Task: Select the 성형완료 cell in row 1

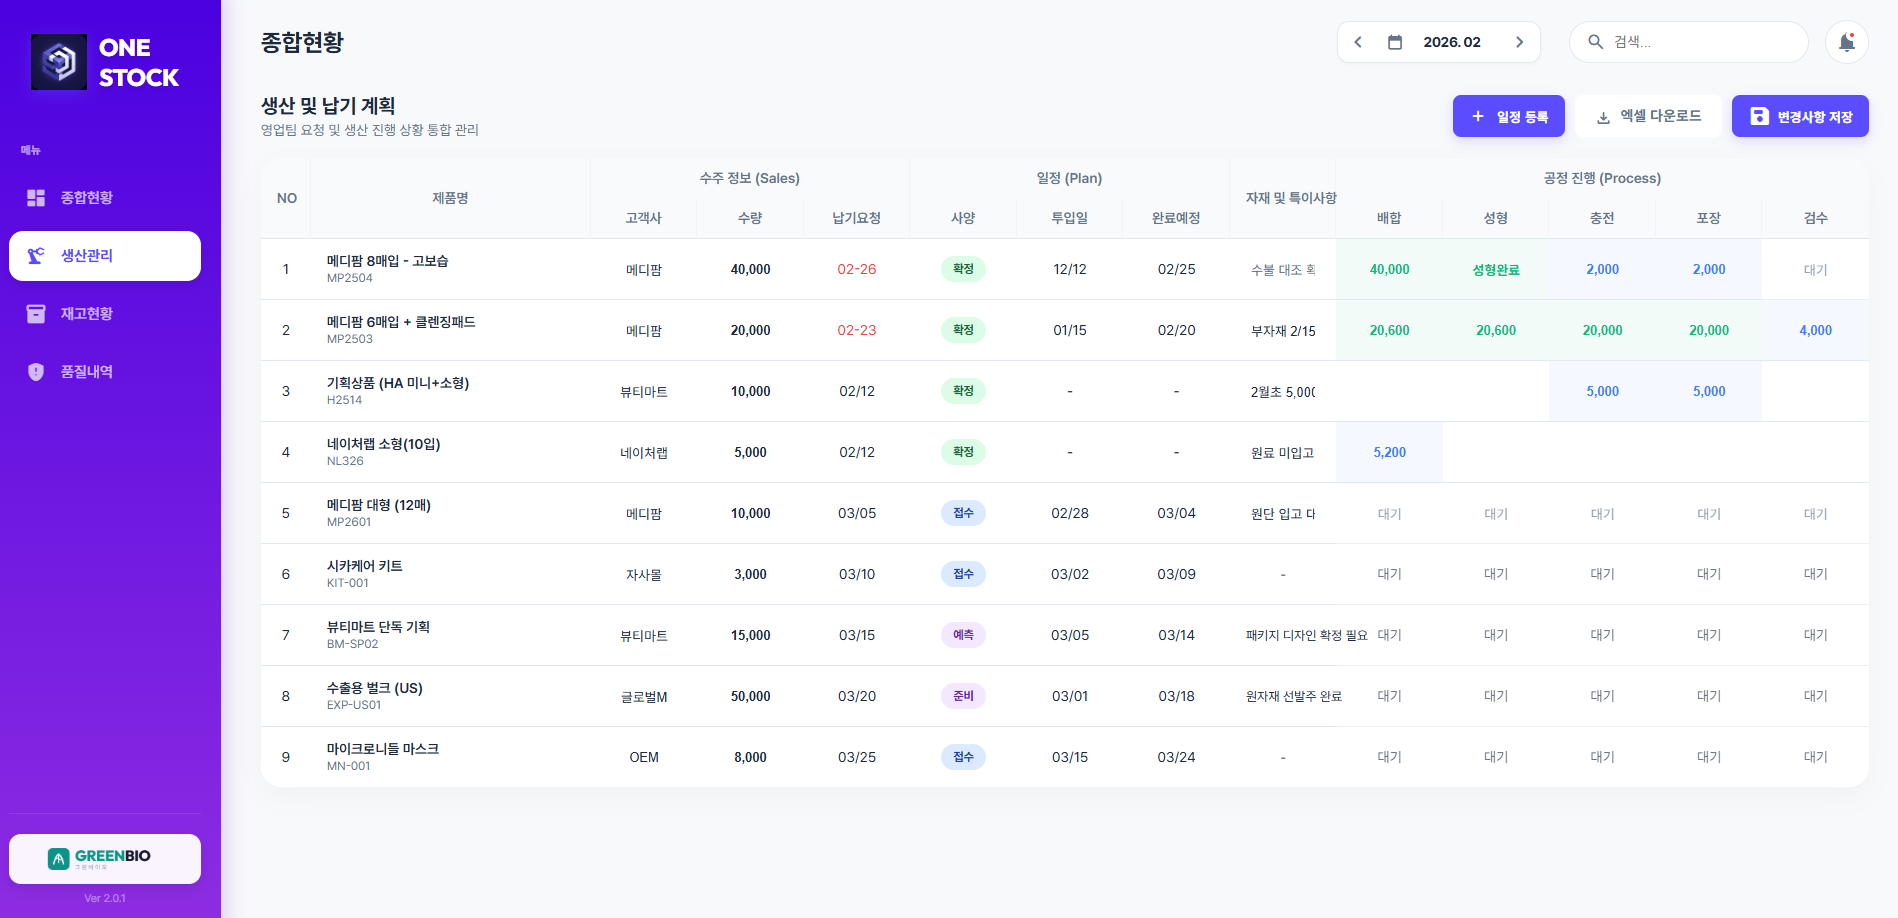Action: (x=1495, y=270)
